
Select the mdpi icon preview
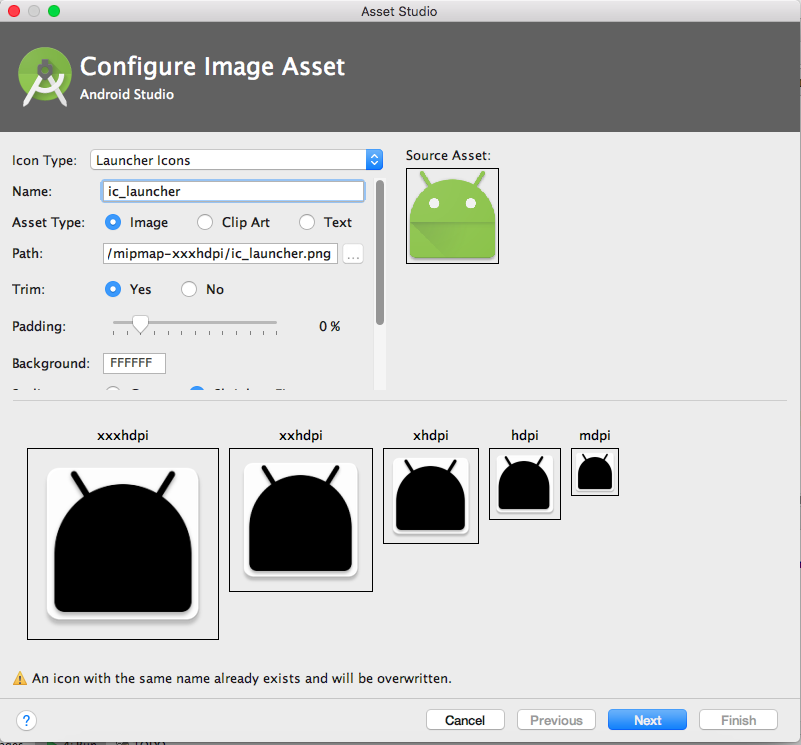(595, 471)
